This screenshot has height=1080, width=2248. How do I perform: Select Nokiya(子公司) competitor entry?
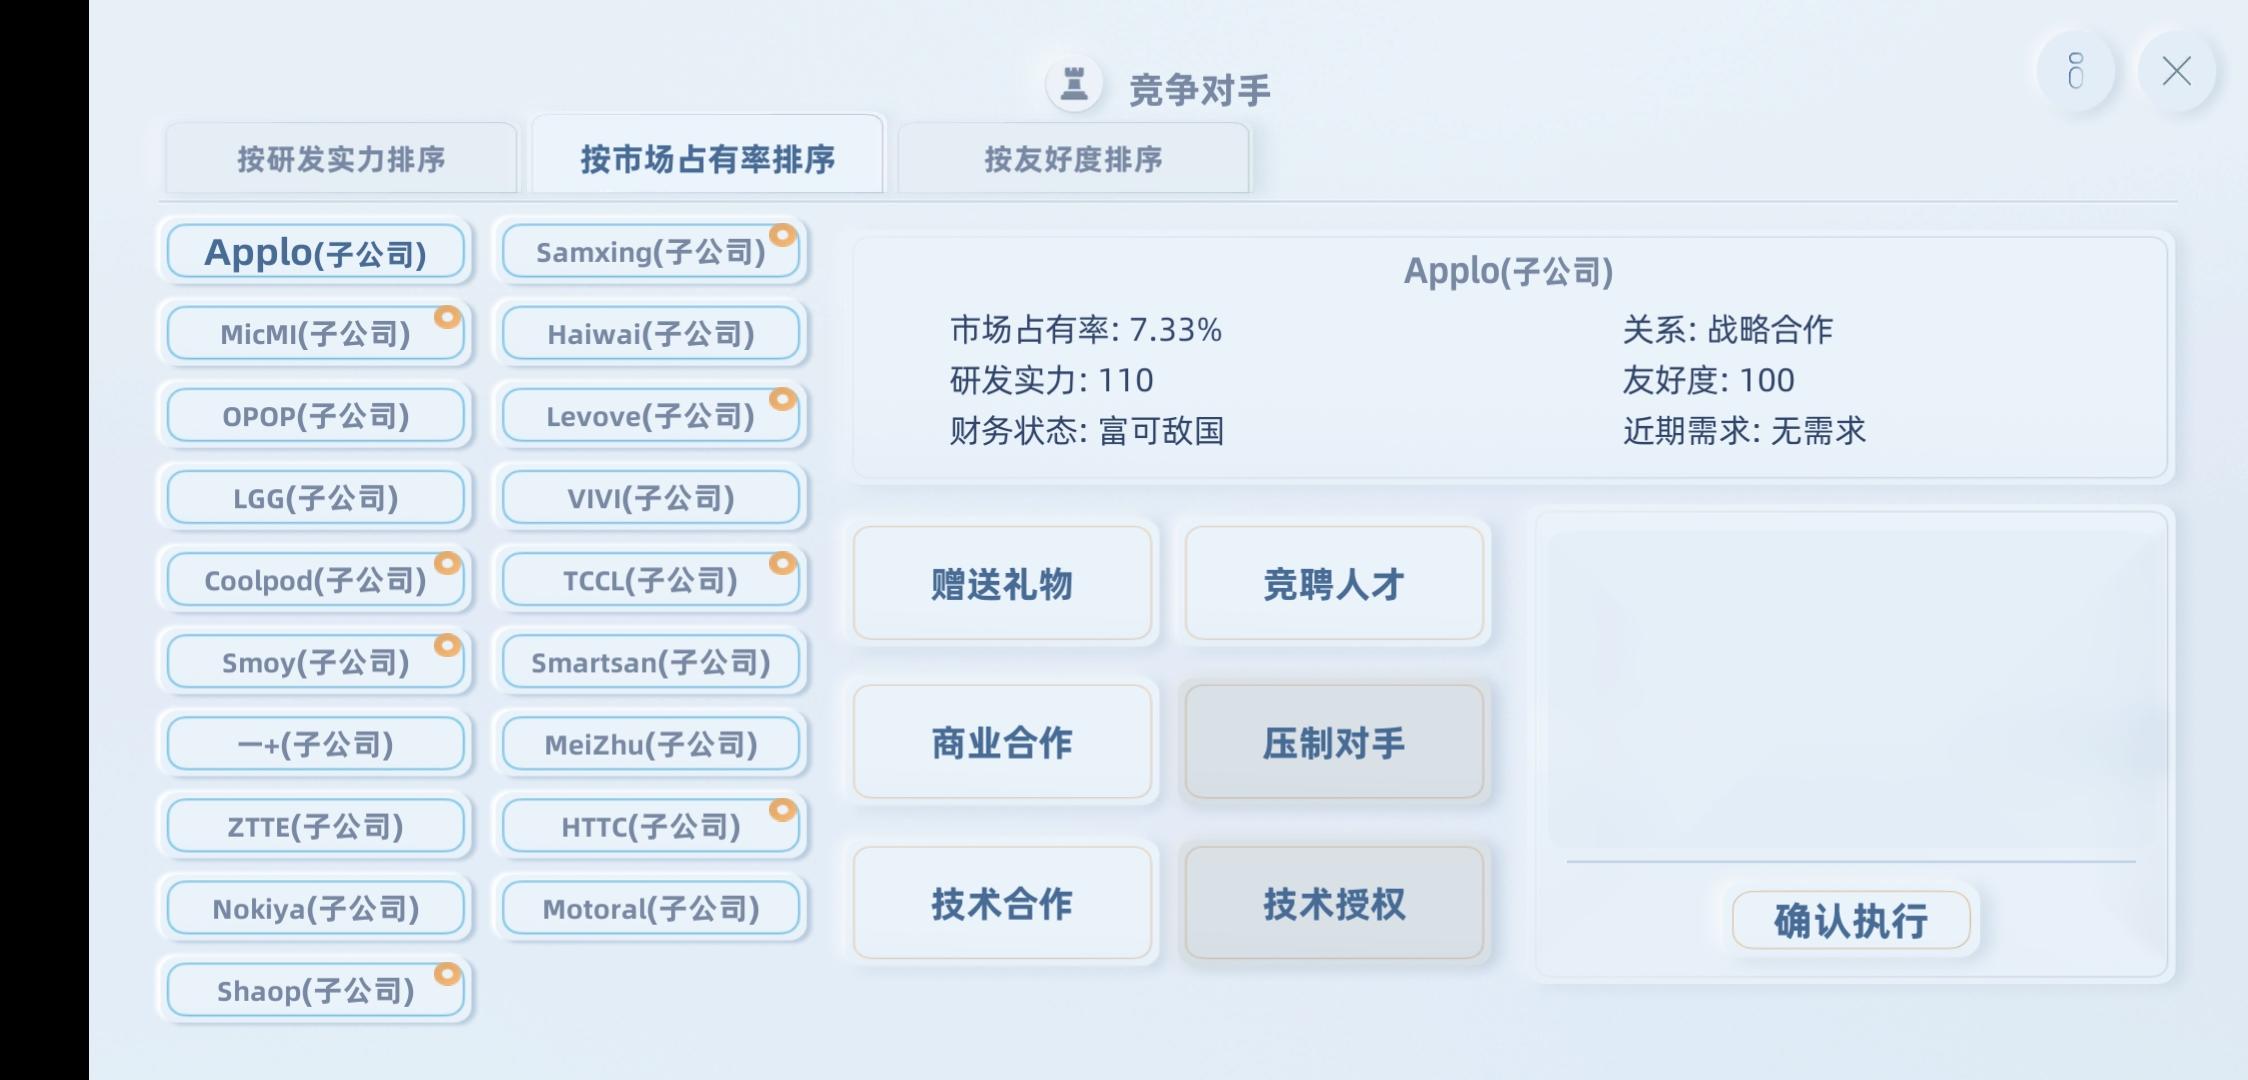[x=316, y=908]
